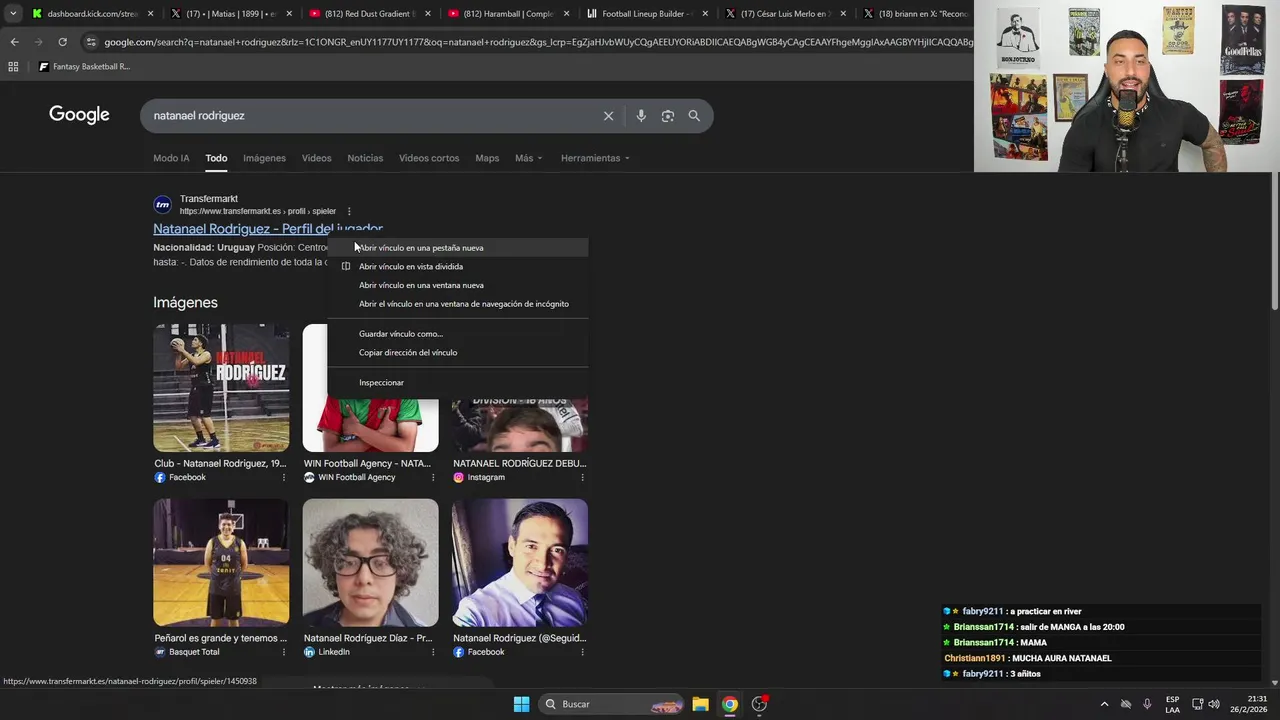The image size is (1280, 720).
Task: Open the Fantasy Basketball bookmark
Action: coord(84,67)
